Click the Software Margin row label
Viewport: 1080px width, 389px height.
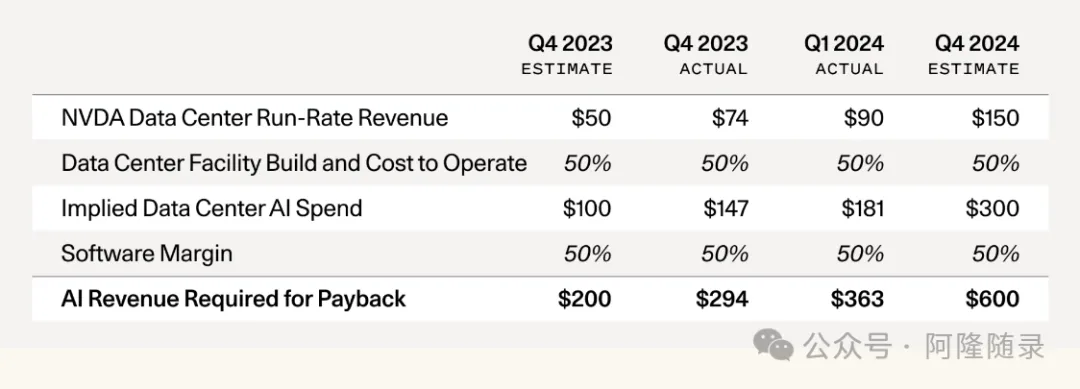[147, 253]
